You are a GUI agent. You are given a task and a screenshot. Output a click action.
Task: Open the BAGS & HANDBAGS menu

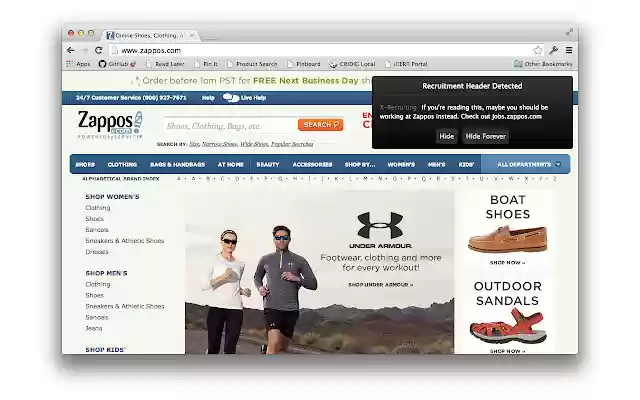tap(177, 164)
